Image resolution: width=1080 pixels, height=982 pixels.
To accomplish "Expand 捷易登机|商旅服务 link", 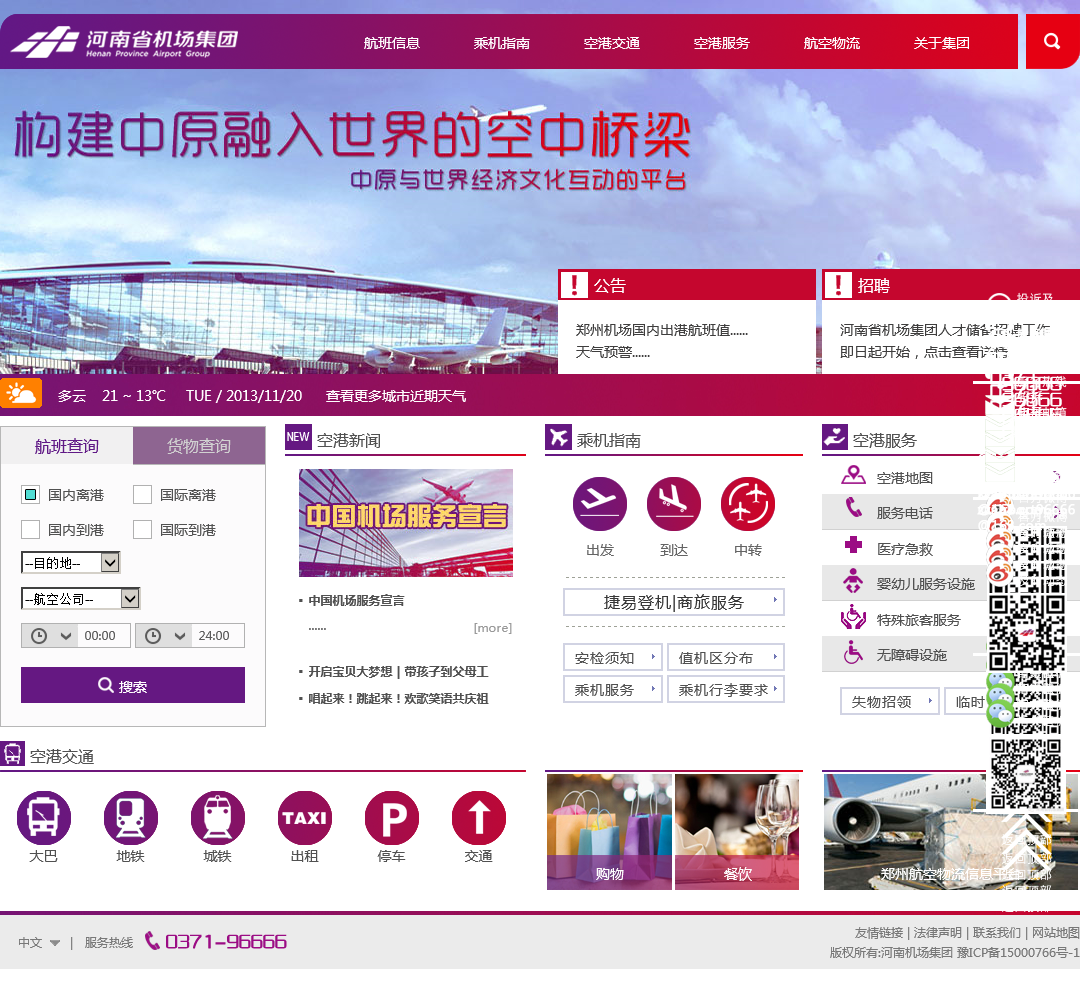I will pos(674,602).
